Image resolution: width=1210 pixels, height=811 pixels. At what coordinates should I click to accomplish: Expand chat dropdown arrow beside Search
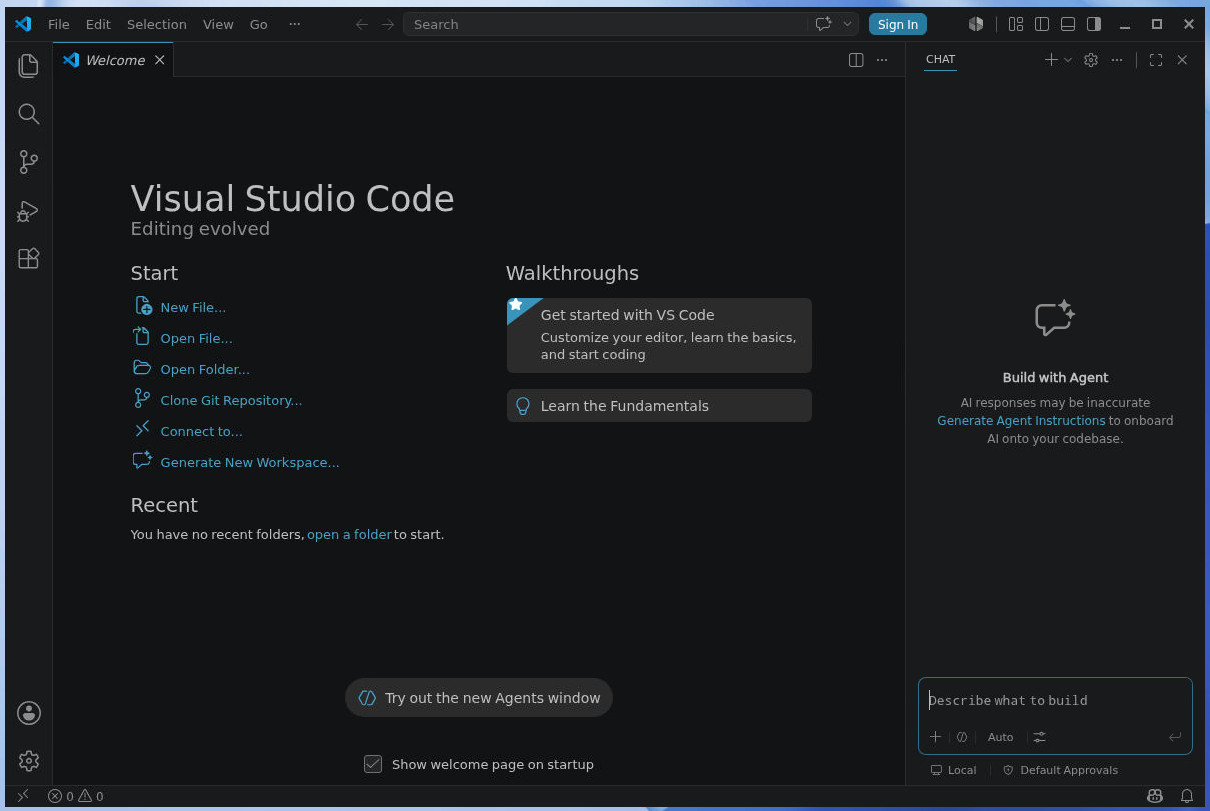tap(848, 24)
